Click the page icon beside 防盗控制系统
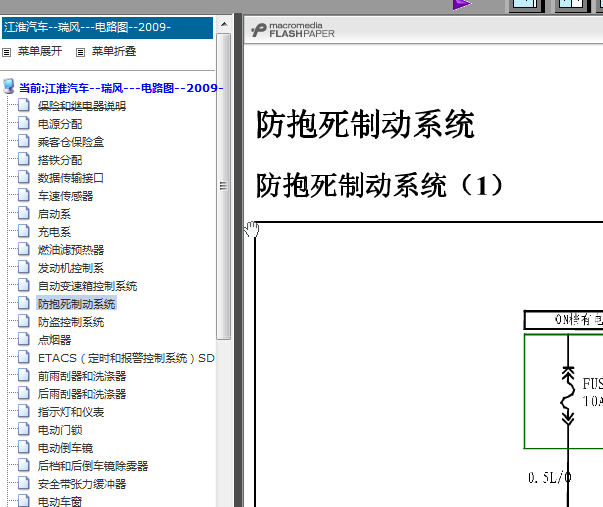This screenshot has height=507, width=603. pyautogui.click(x=24, y=321)
